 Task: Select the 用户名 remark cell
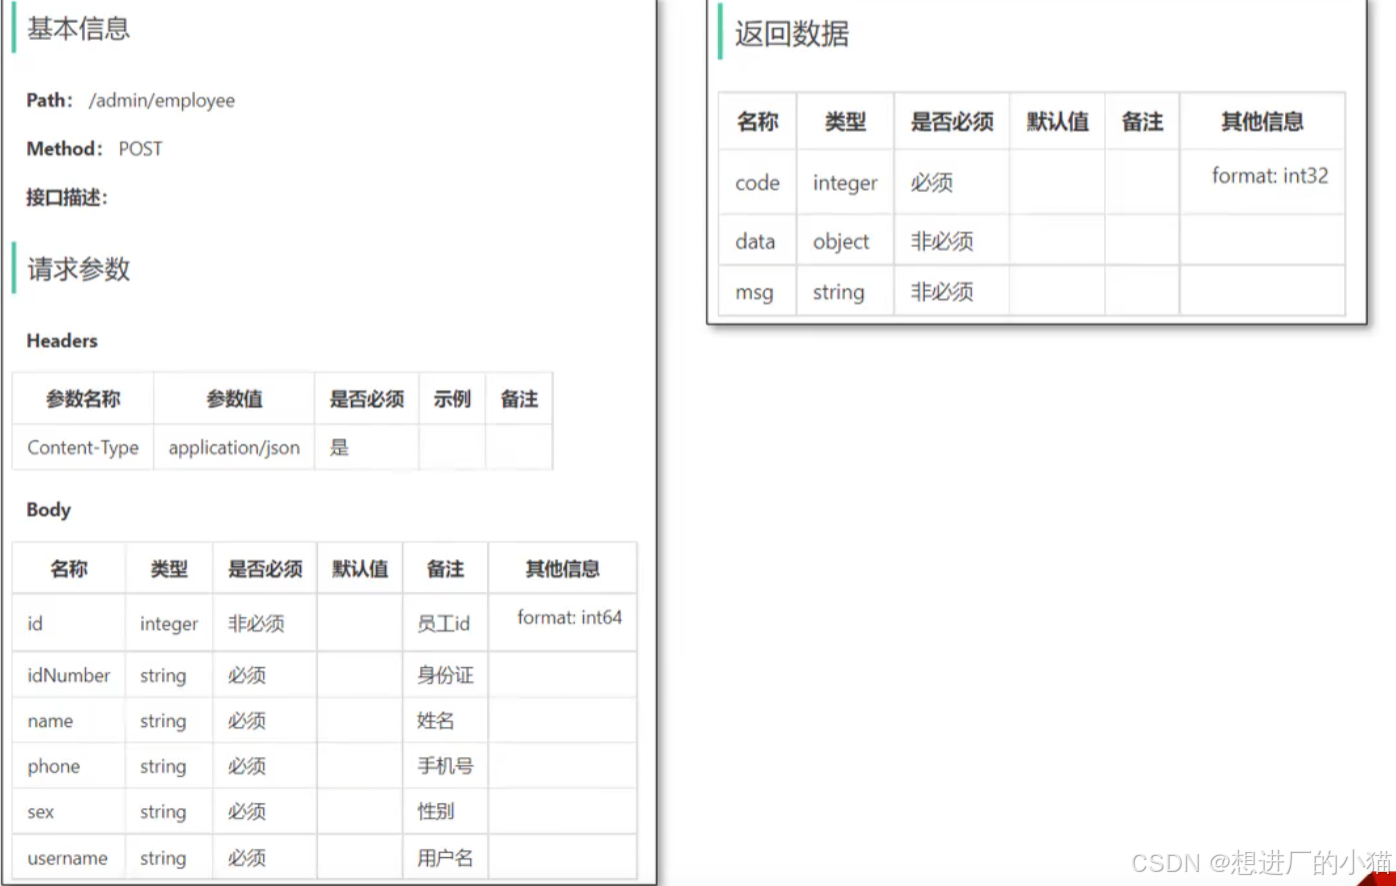coord(445,858)
